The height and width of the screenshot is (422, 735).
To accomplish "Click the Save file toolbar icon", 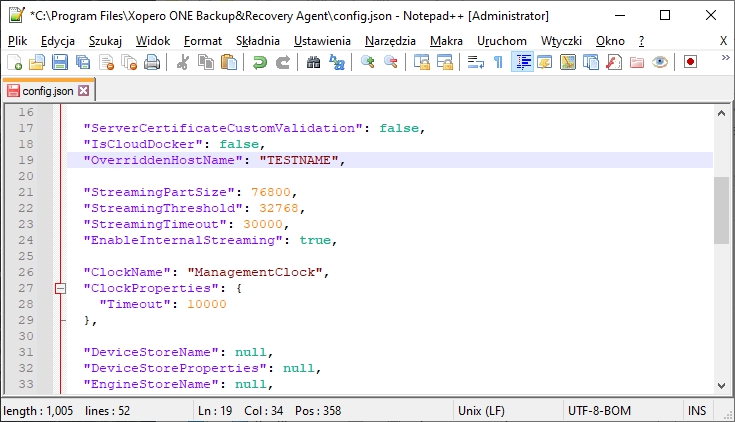I will [x=59, y=62].
